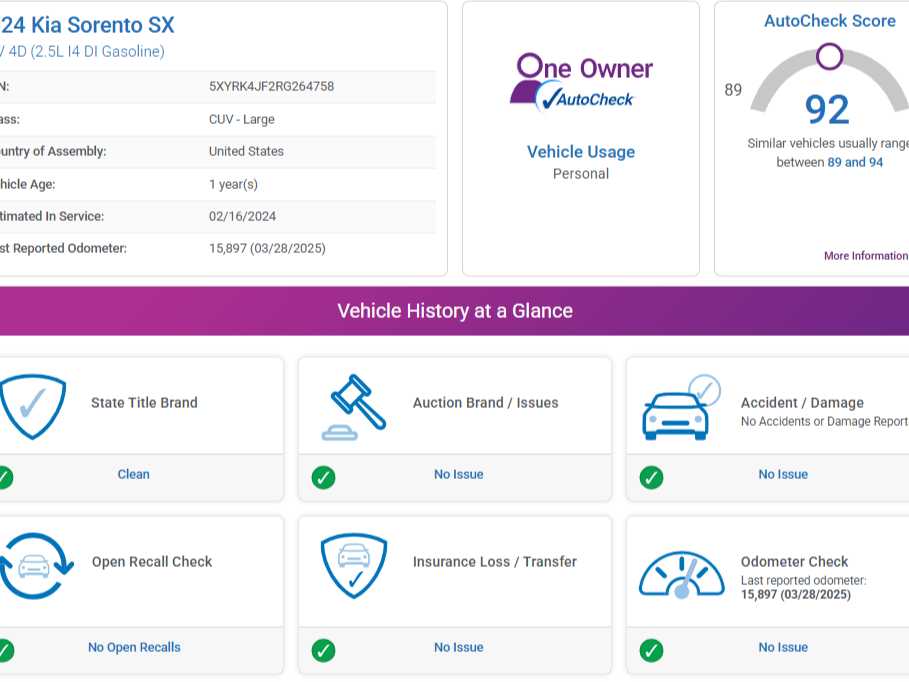Click the Odometer Check gauge icon
909x682 pixels.
pos(682,574)
